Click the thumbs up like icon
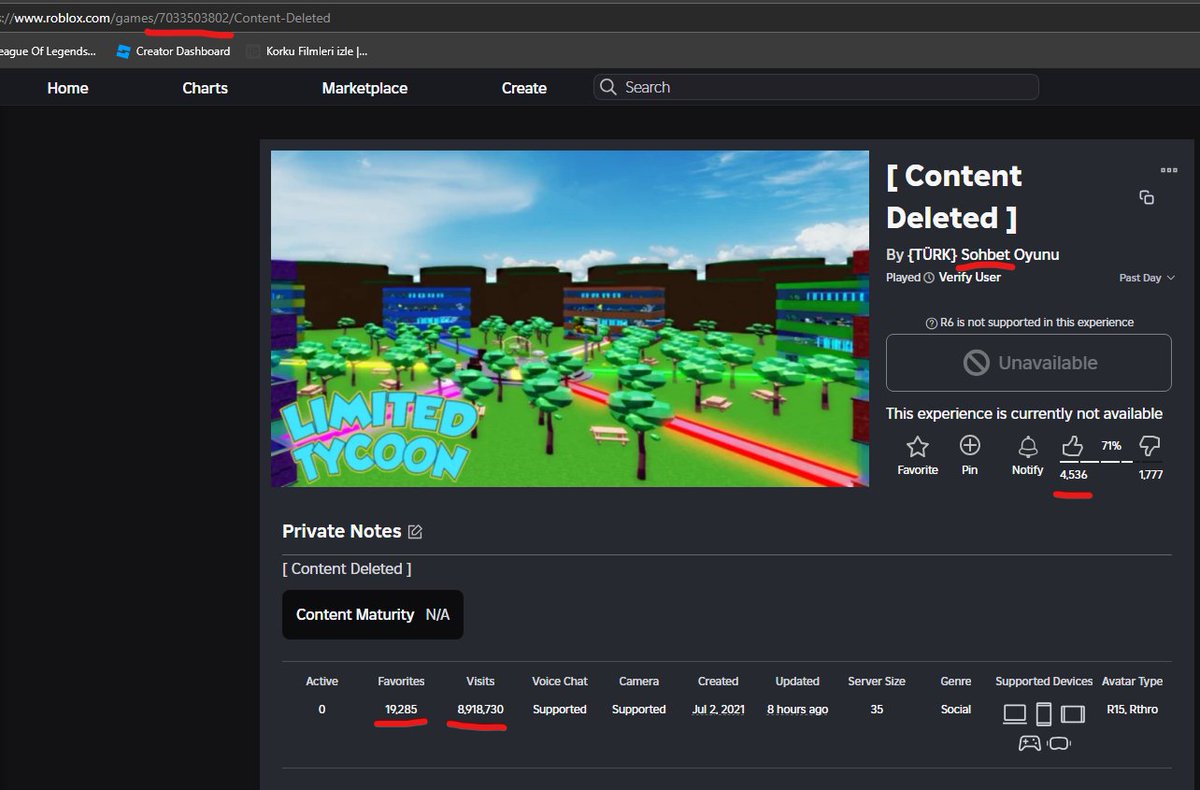This screenshot has width=1200, height=790. coord(1072,447)
